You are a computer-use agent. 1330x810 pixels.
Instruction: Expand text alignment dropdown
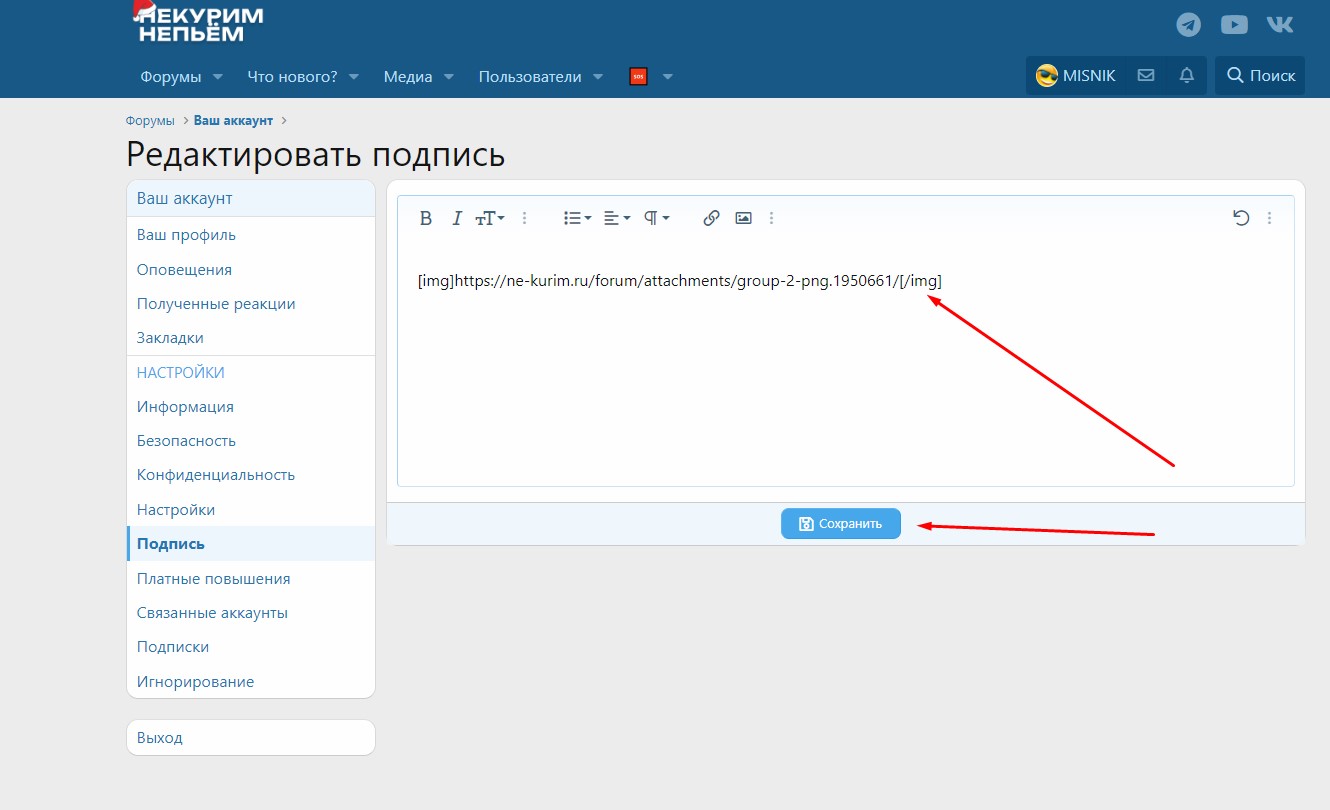tap(617, 218)
